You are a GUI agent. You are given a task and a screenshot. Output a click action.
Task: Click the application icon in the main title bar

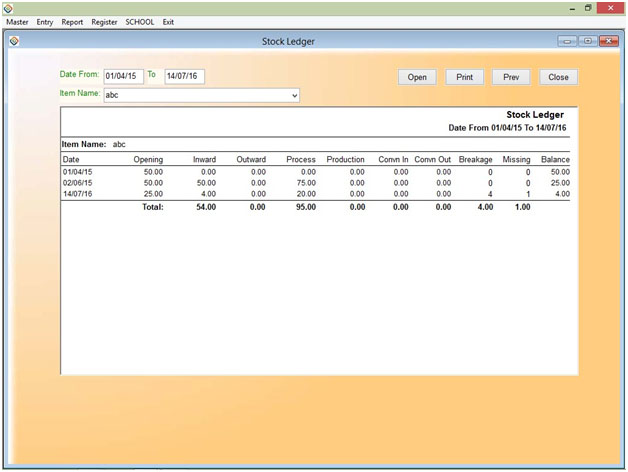coord(8,7)
